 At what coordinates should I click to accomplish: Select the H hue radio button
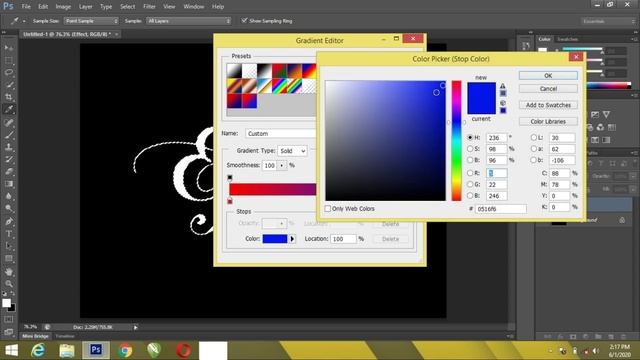(x=470, y=138)
